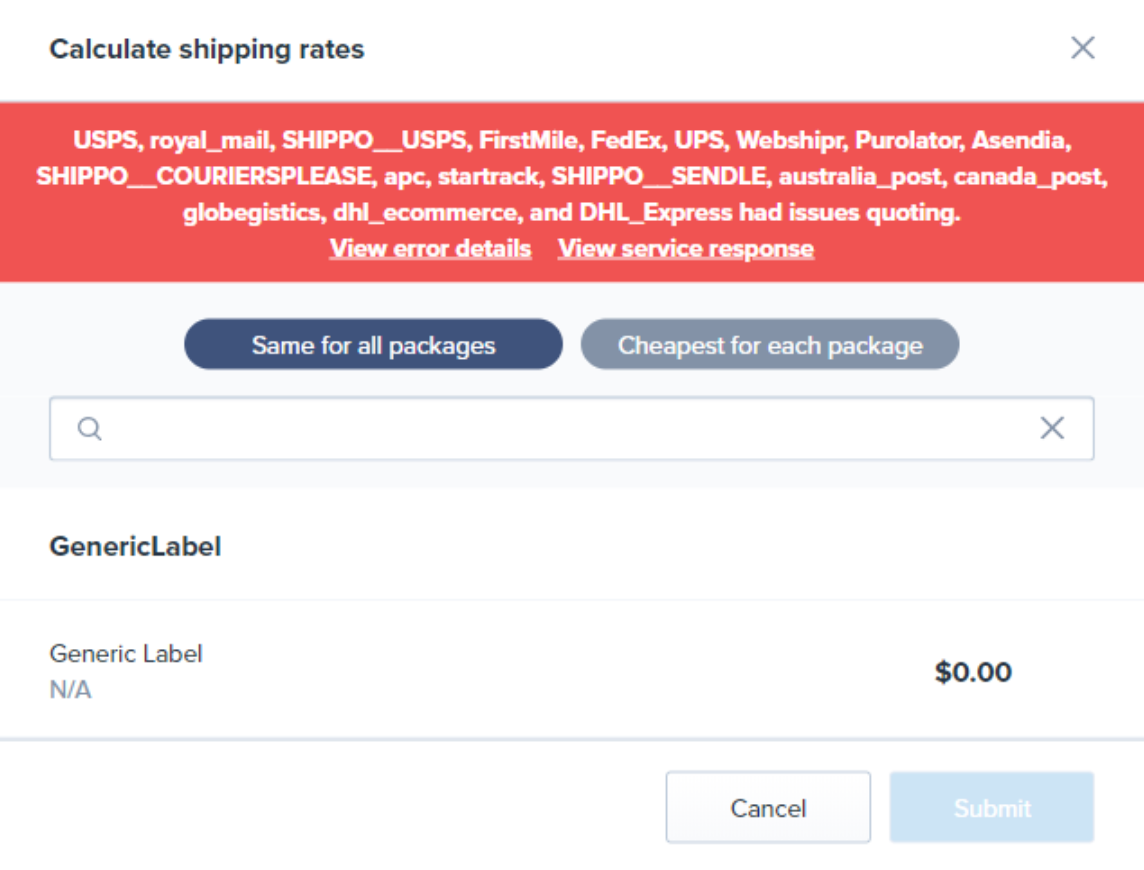Screen dimensions: 1144x870
Task: Open the View error details link
Action: 430,248
